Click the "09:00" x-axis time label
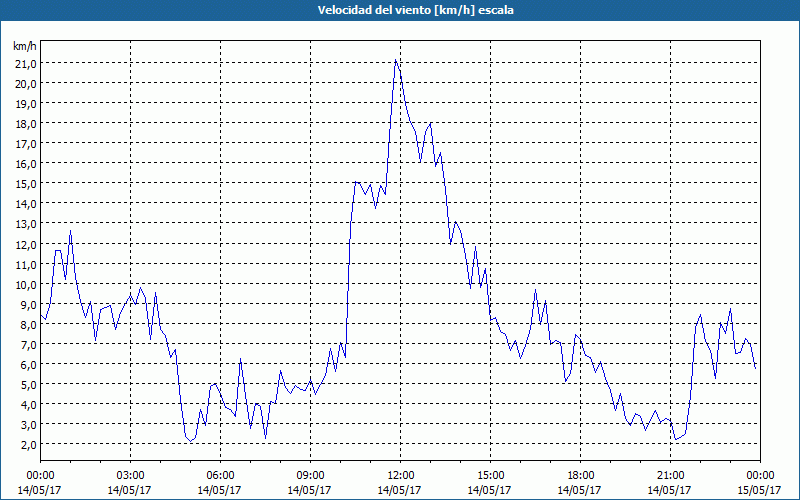800x500 pixels. click(x=310, y=476)
